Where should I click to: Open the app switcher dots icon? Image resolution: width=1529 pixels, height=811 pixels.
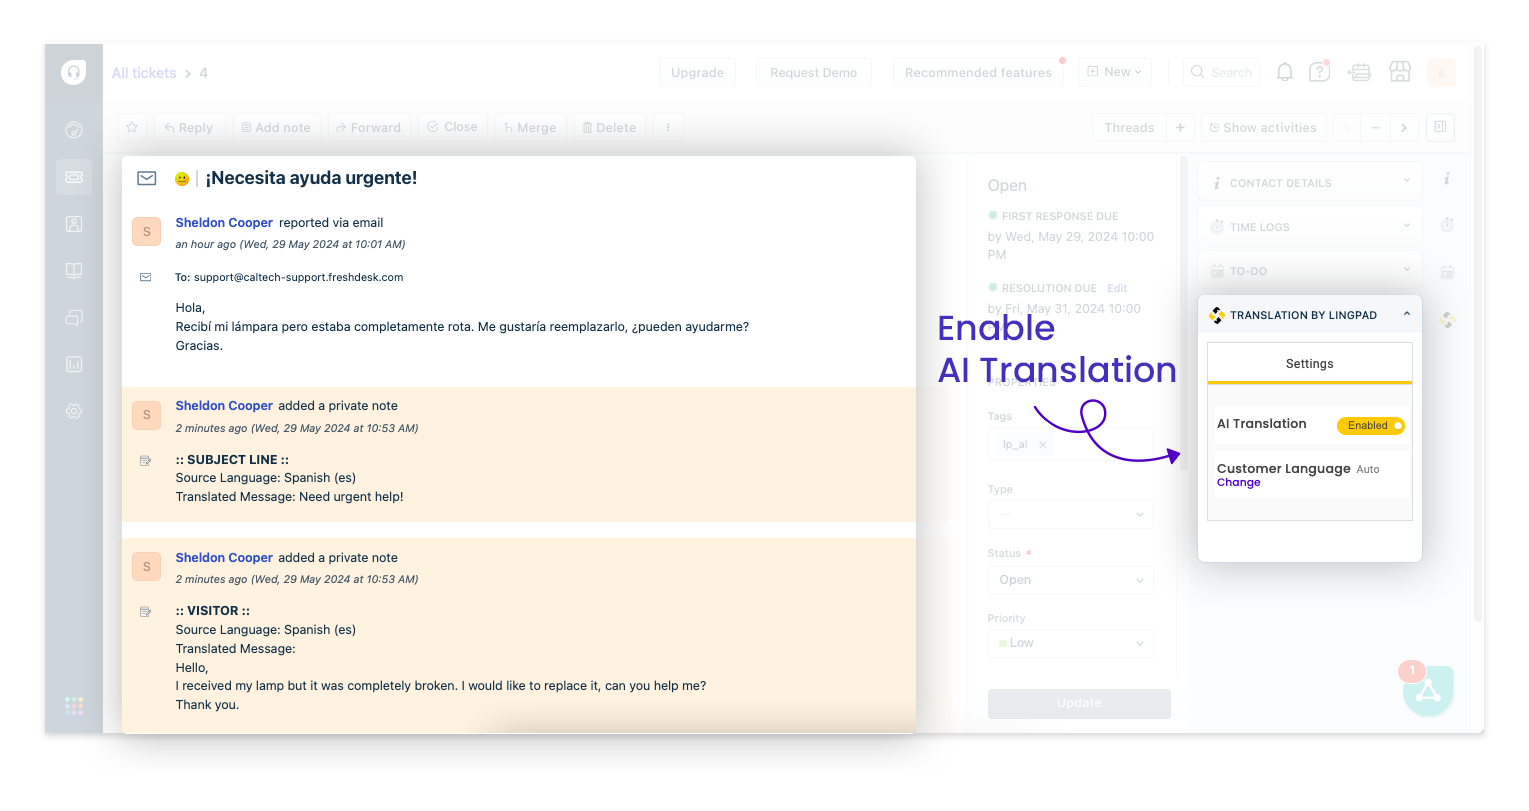74,706
